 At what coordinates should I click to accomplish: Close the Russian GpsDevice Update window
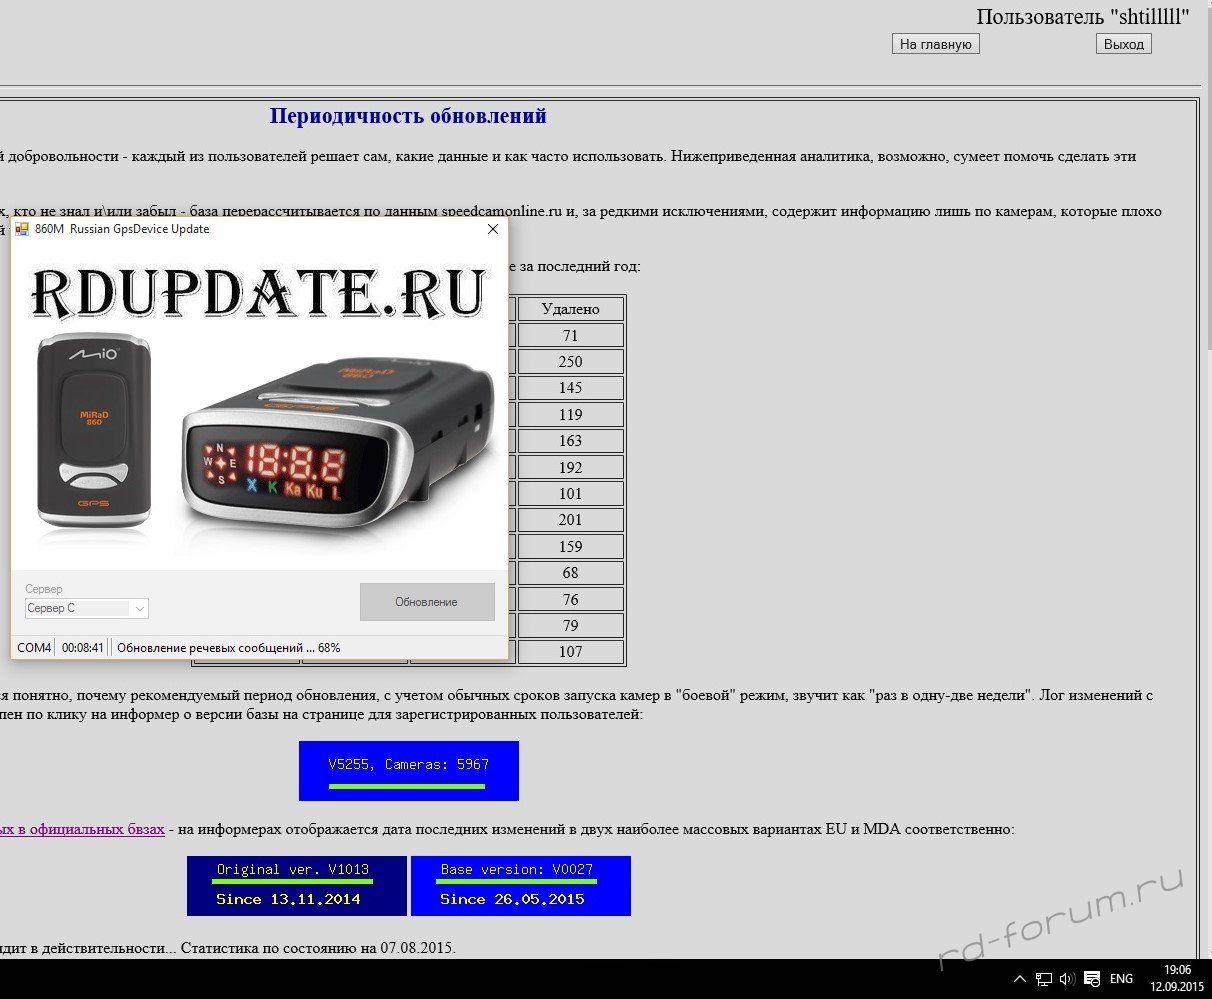pos(492,229)
